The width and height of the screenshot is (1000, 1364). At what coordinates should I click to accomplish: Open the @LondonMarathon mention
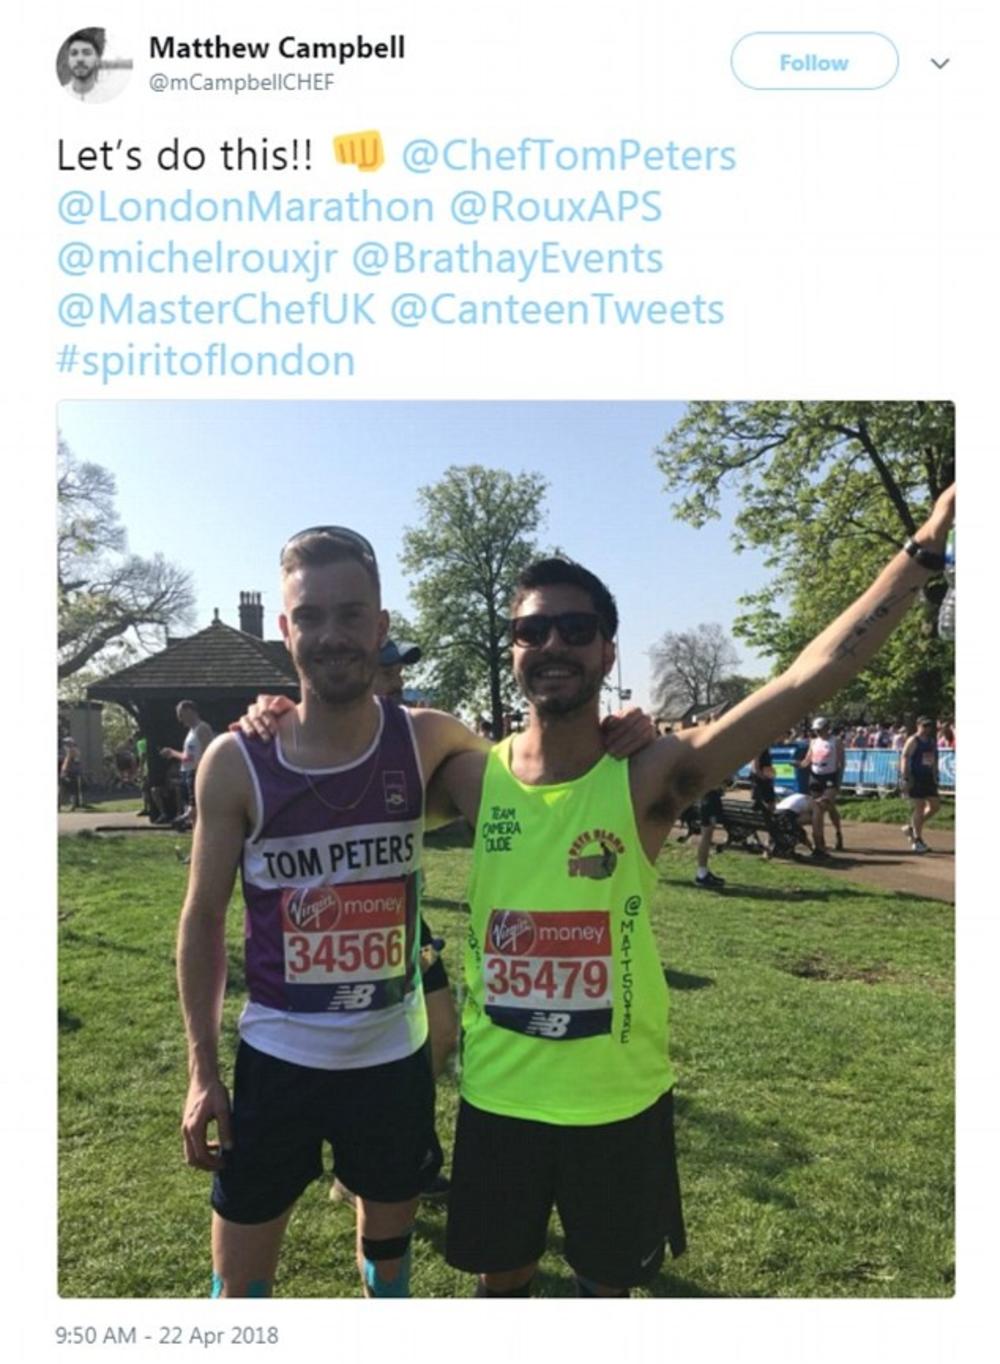(245, 207)
